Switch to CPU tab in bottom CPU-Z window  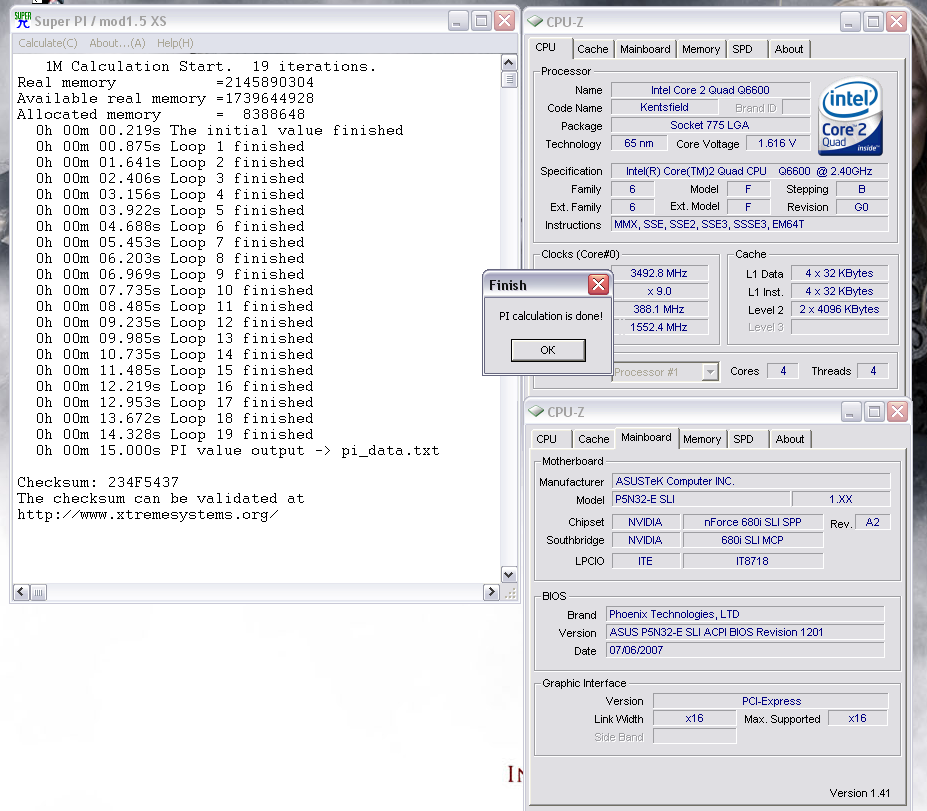point(546,439)
